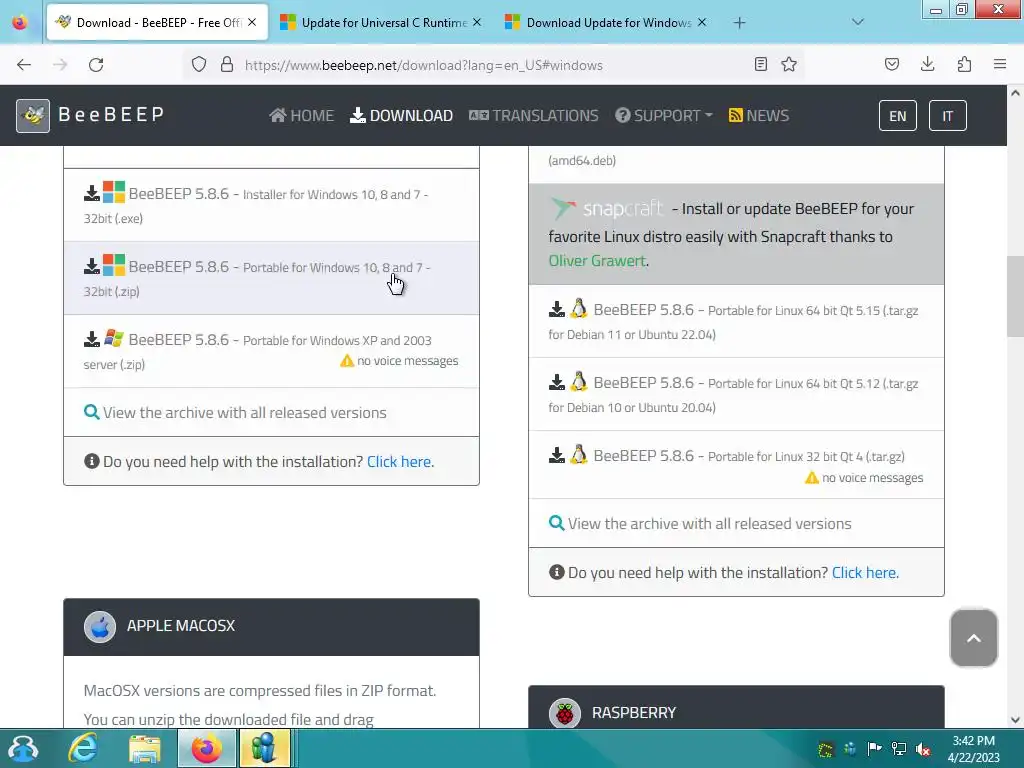Switch to Update for Universal C Runtime tab
The width and height of the screenshot is (1024, 768).
(x=381, y=23)
